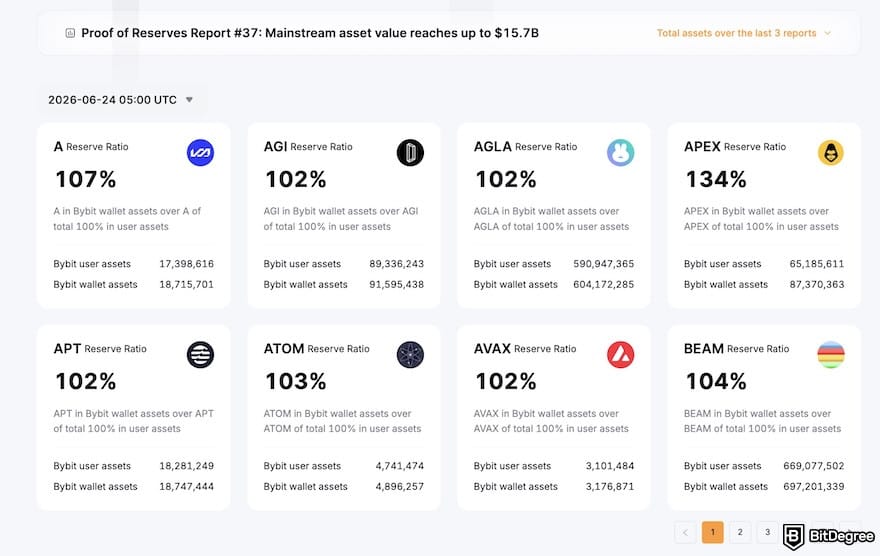
Task: Click the chevron next to Total assets link
Action: 827,33
